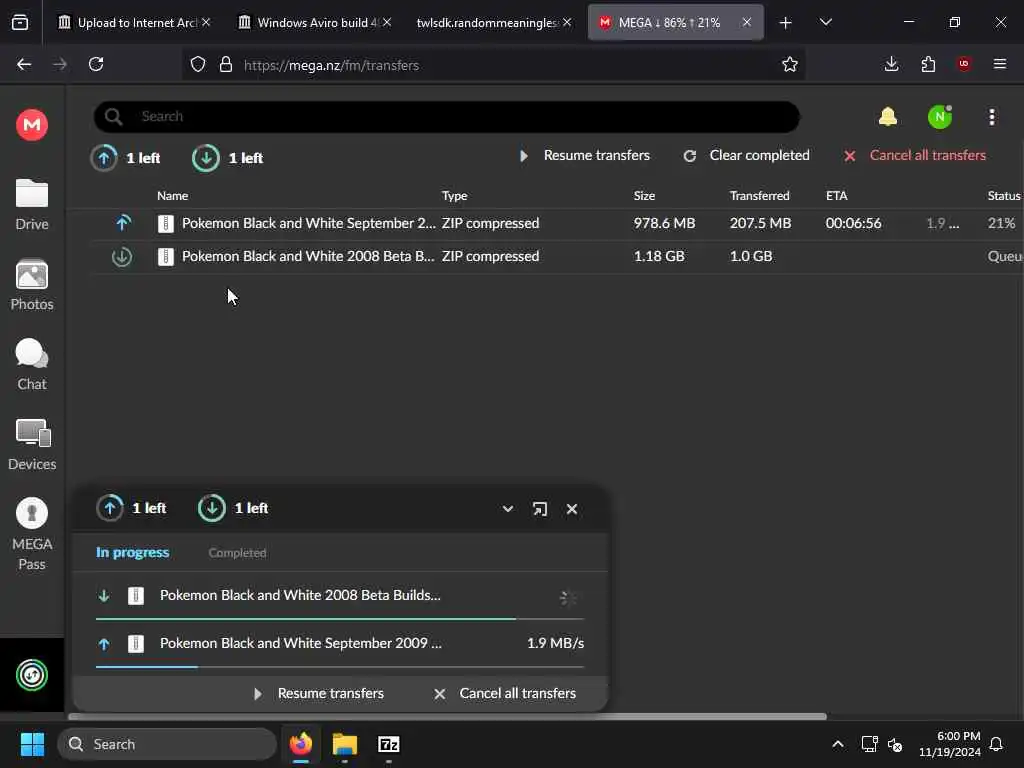Switch to the Completed tab

[237, 552]
